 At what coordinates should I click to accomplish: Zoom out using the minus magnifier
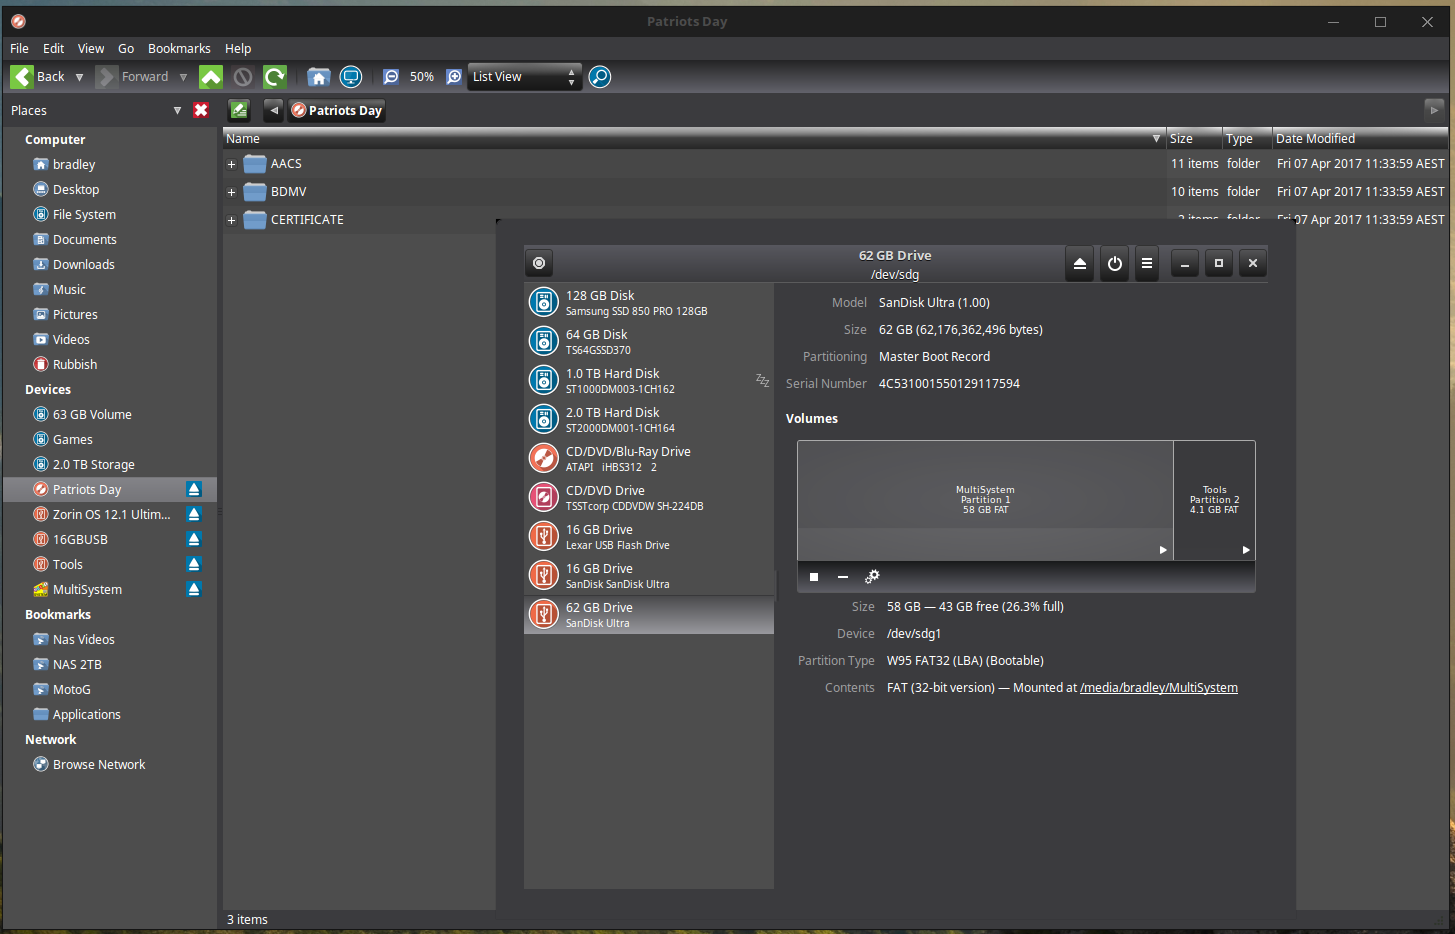click(391, 77)
